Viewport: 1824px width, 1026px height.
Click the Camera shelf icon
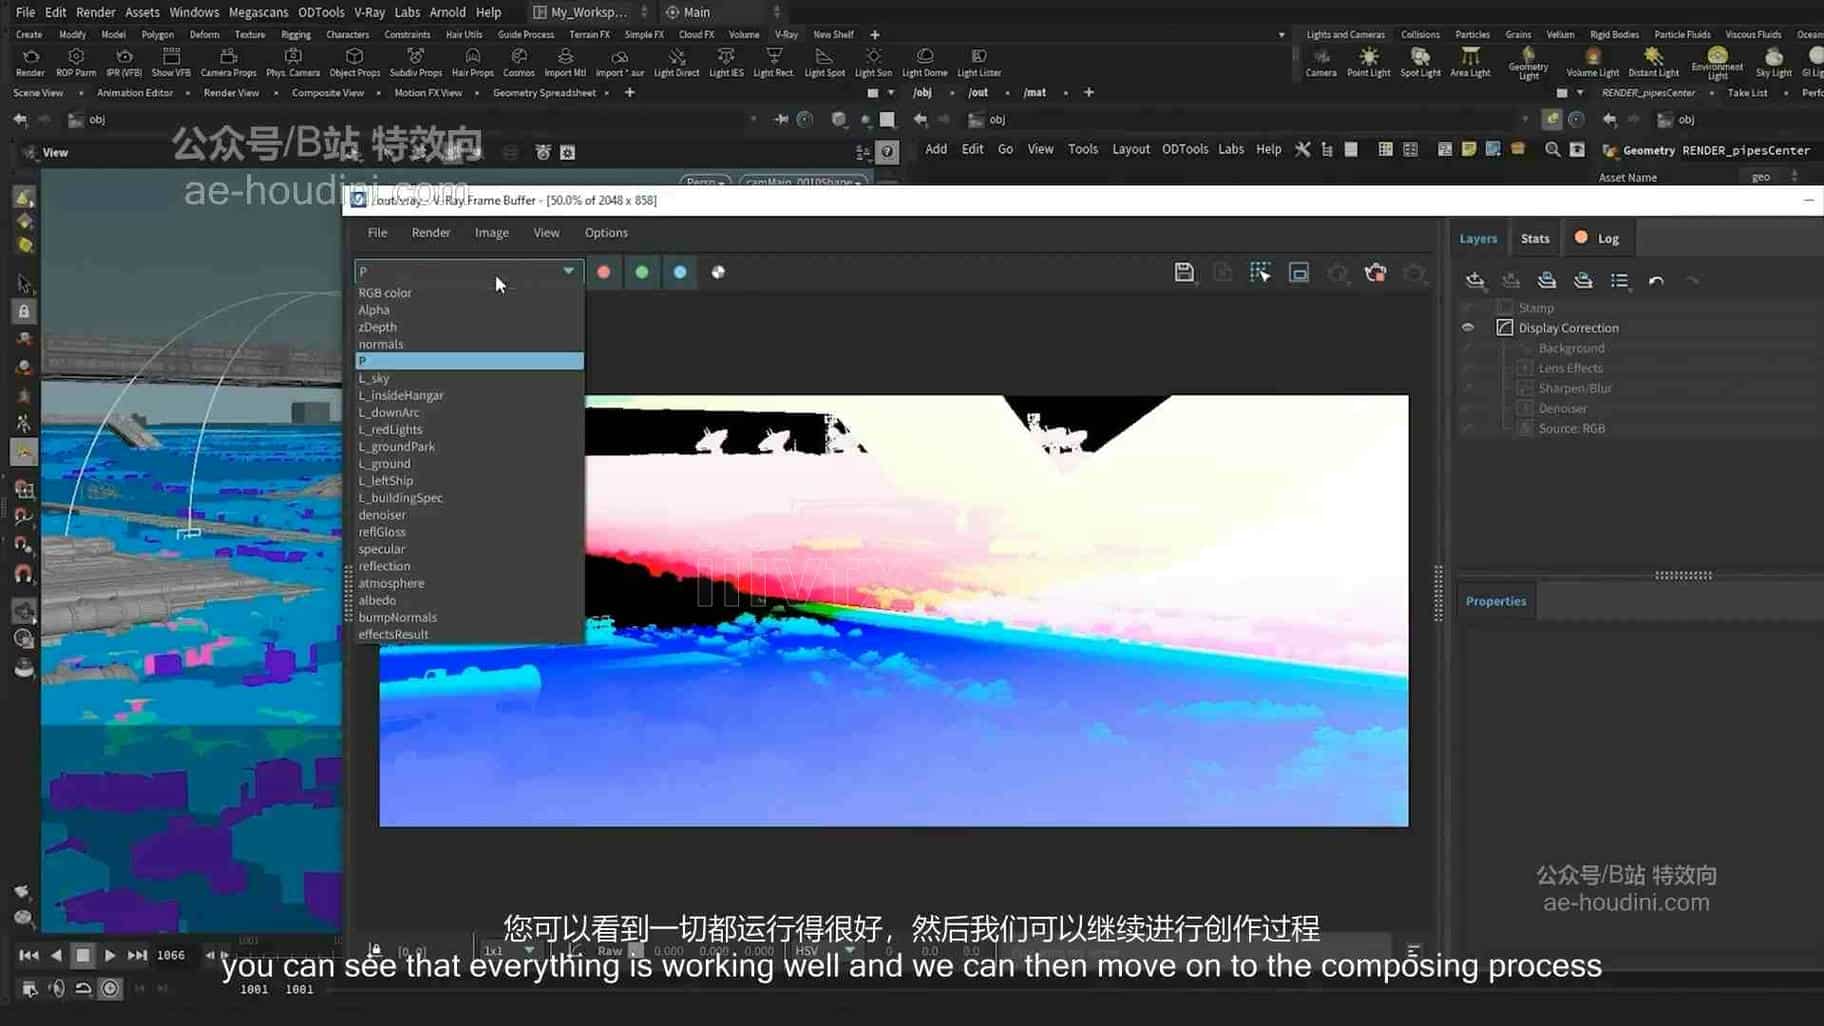(x=1321, y=63)
